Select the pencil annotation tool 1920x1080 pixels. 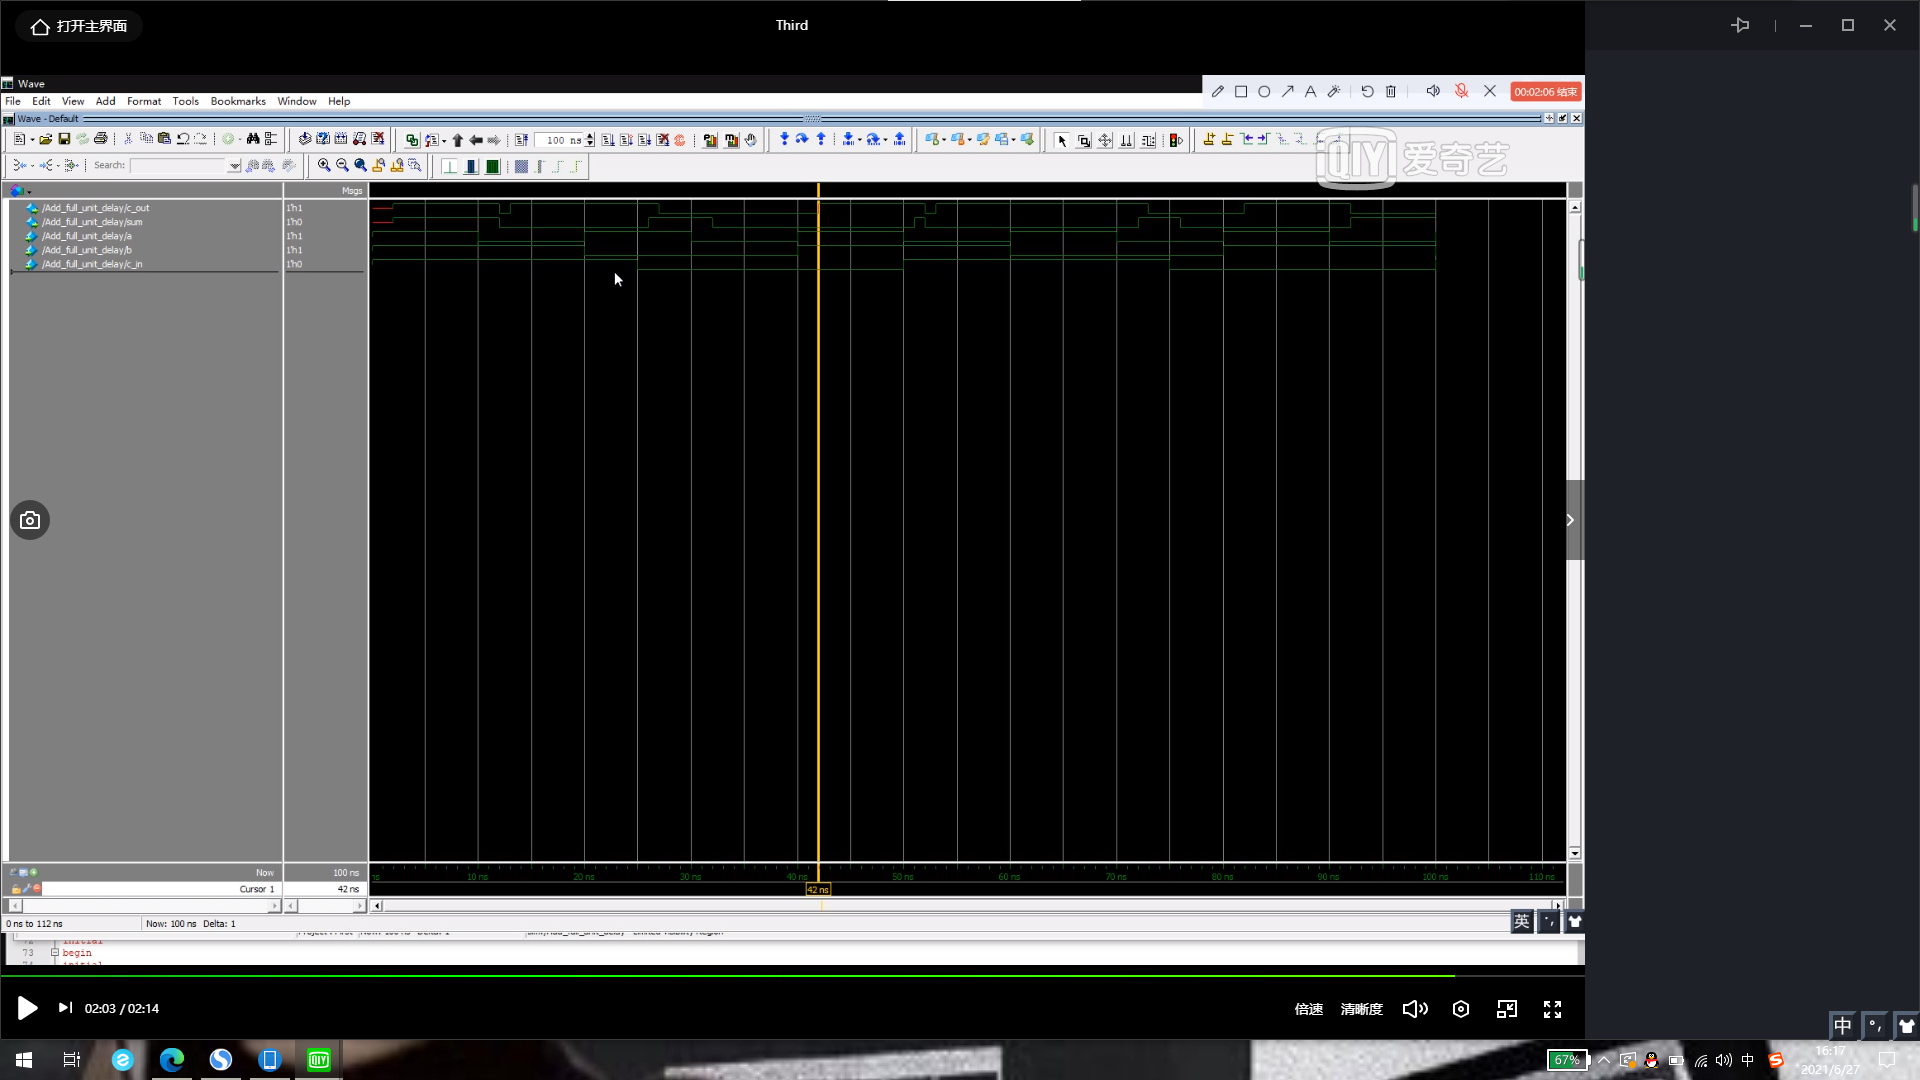(1217, 91)
